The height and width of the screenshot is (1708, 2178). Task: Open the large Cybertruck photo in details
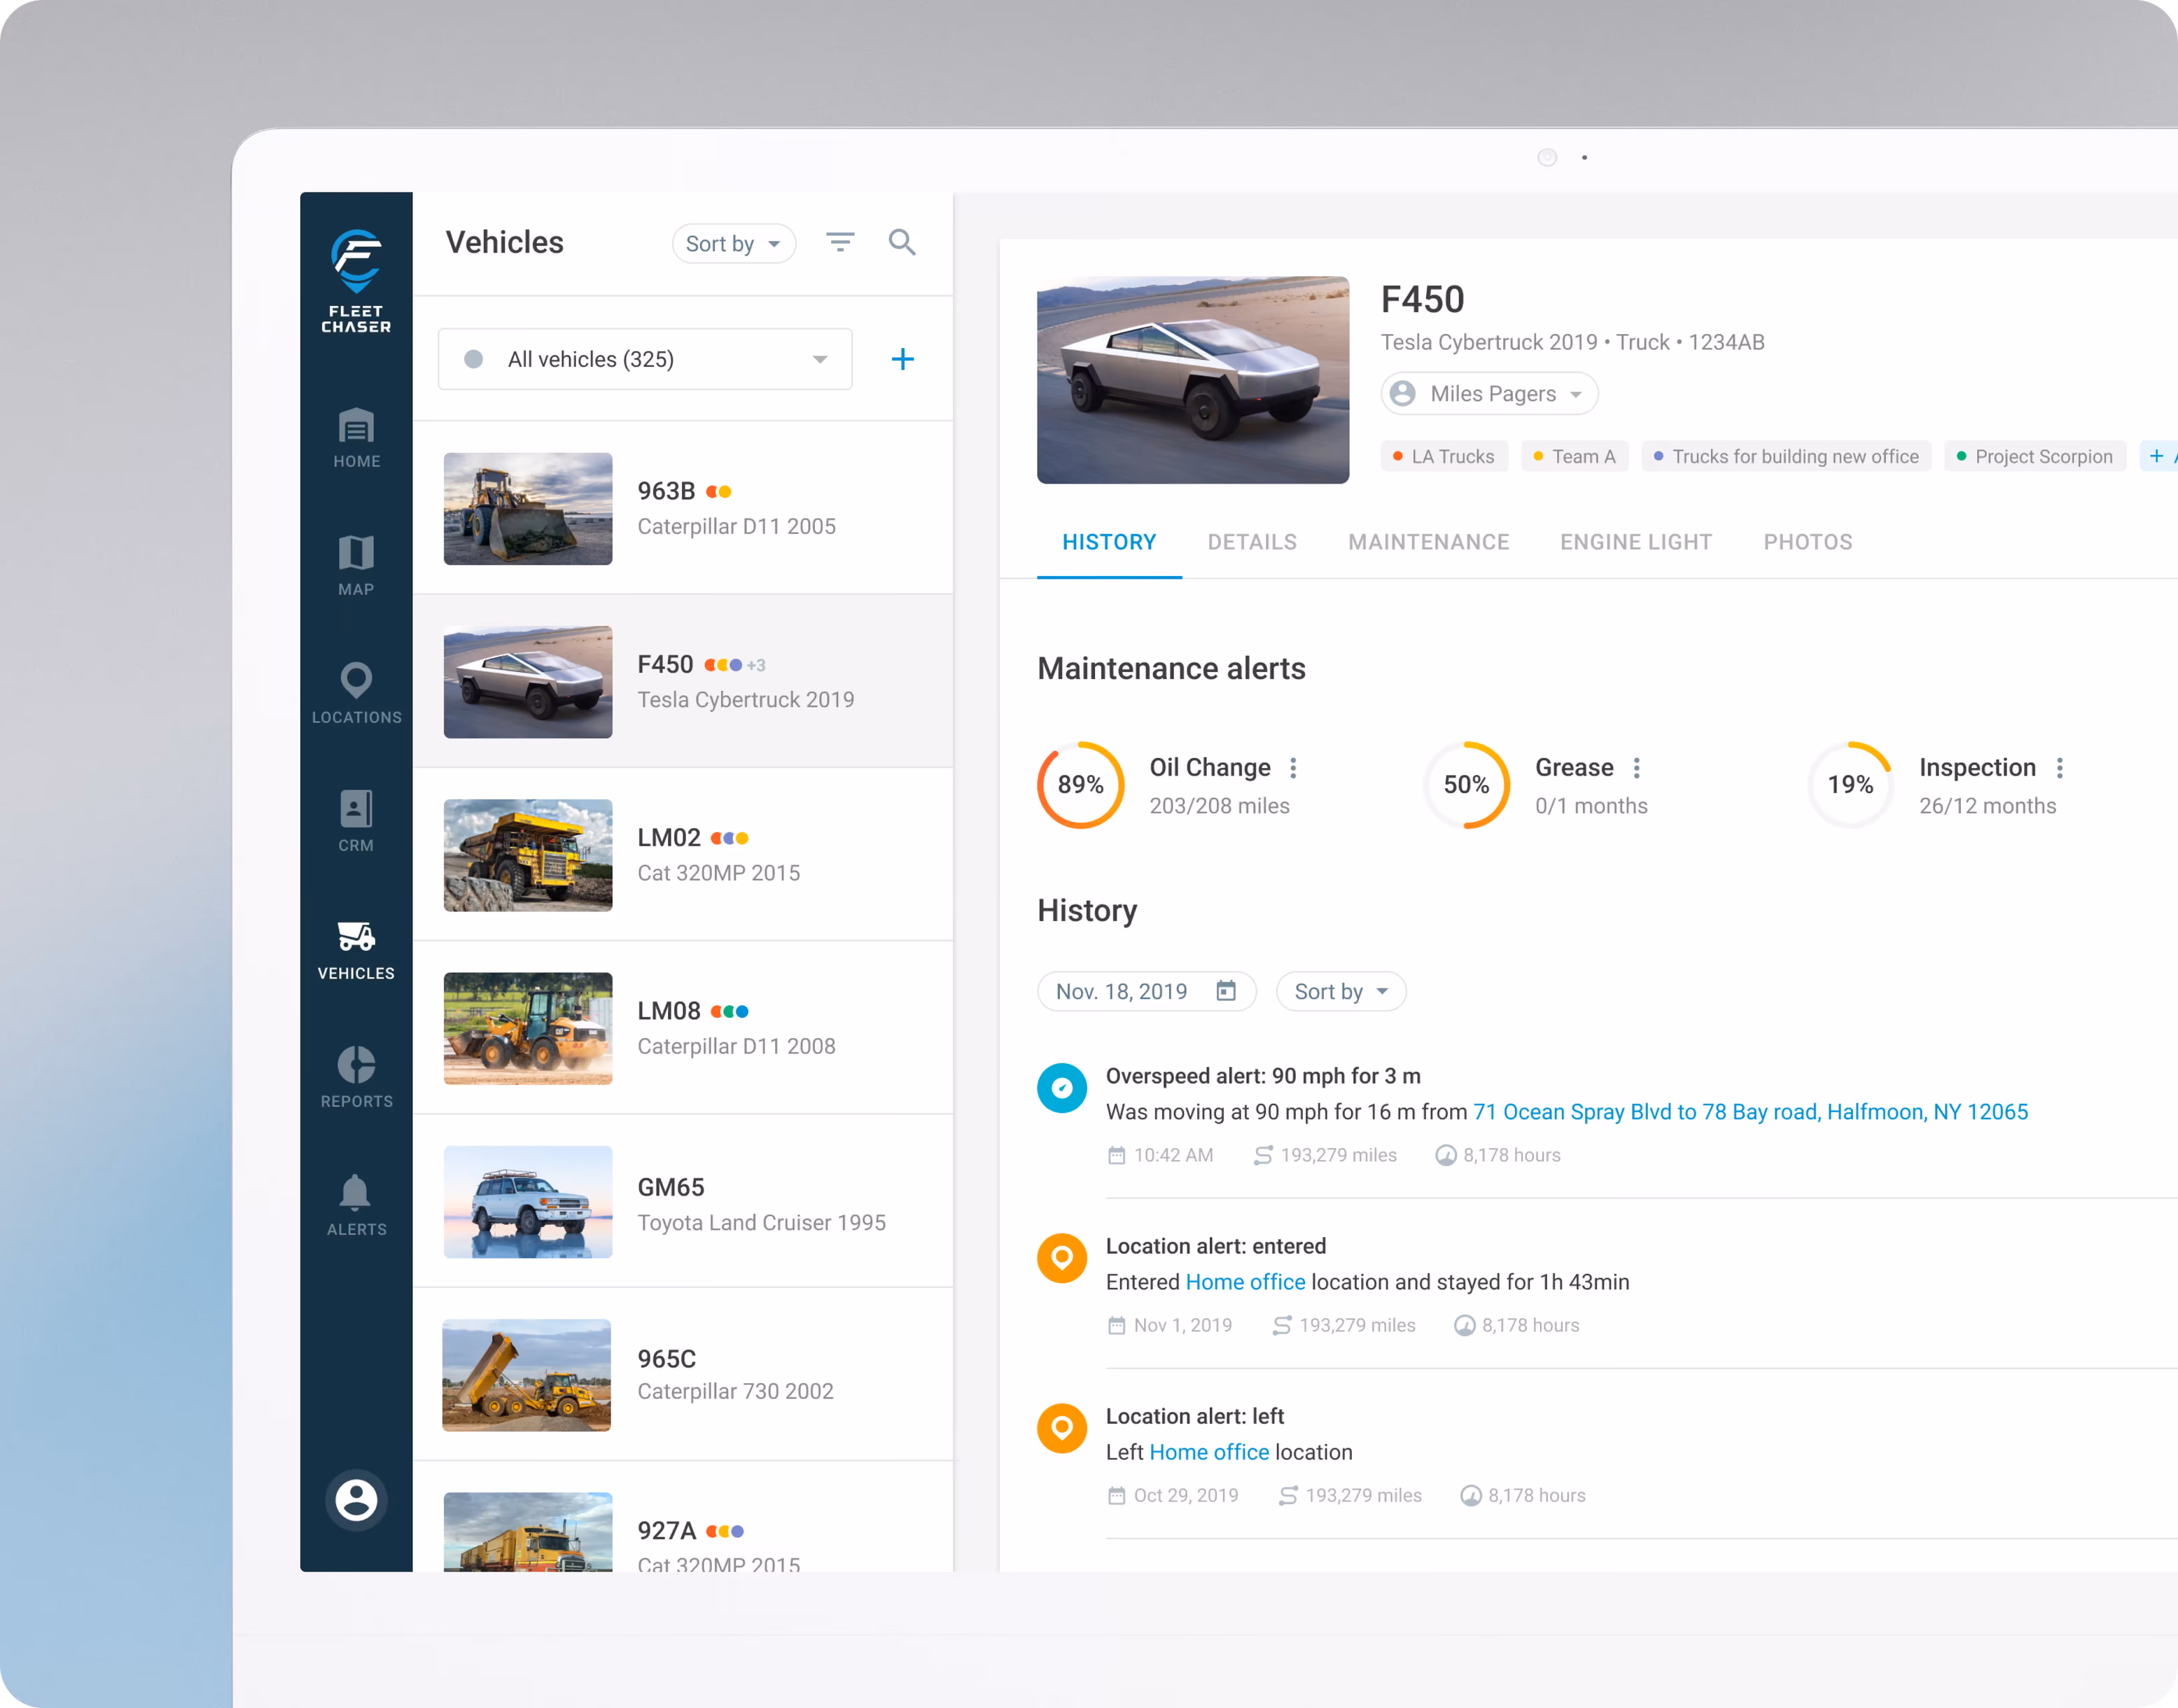(1193, 380)
